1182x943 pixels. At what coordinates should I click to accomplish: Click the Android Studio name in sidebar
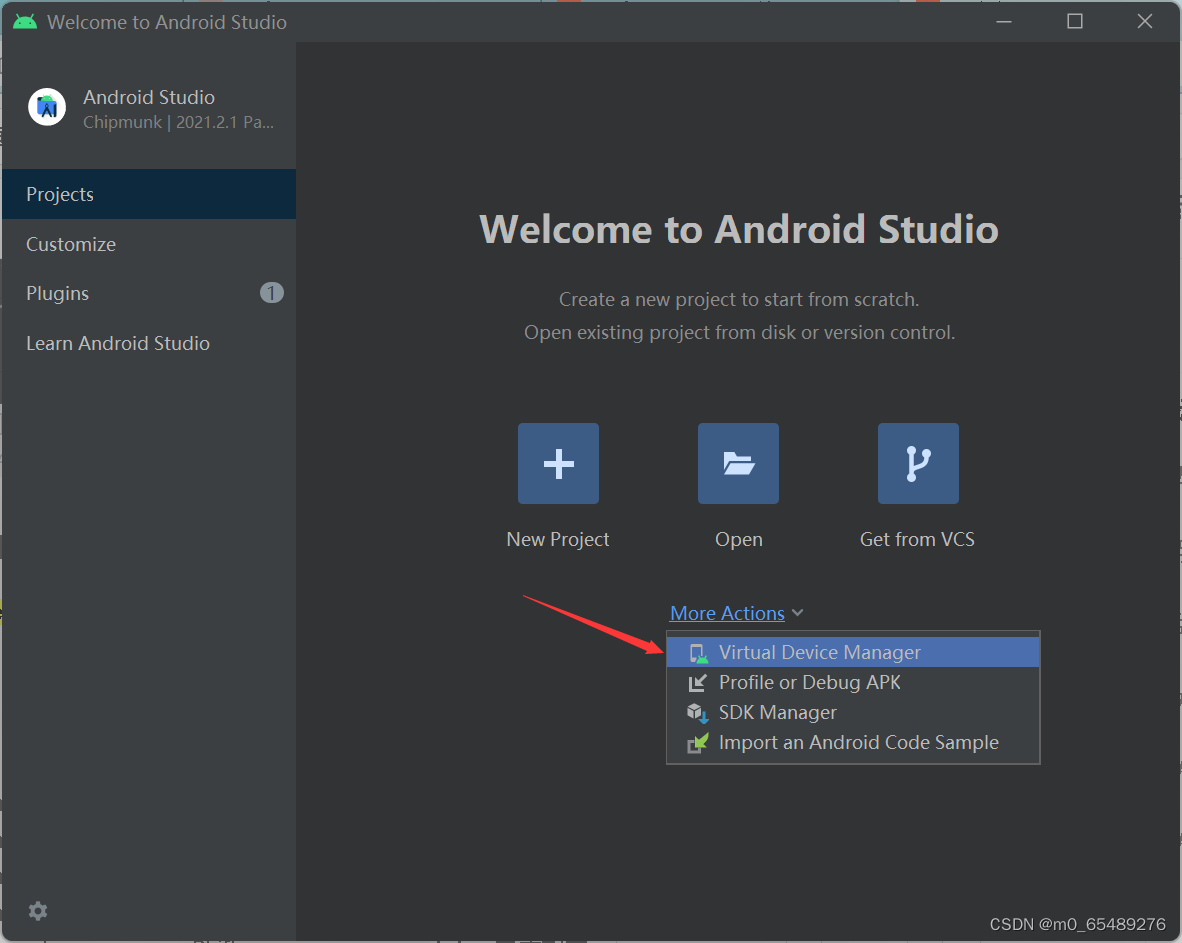(149, 97)
